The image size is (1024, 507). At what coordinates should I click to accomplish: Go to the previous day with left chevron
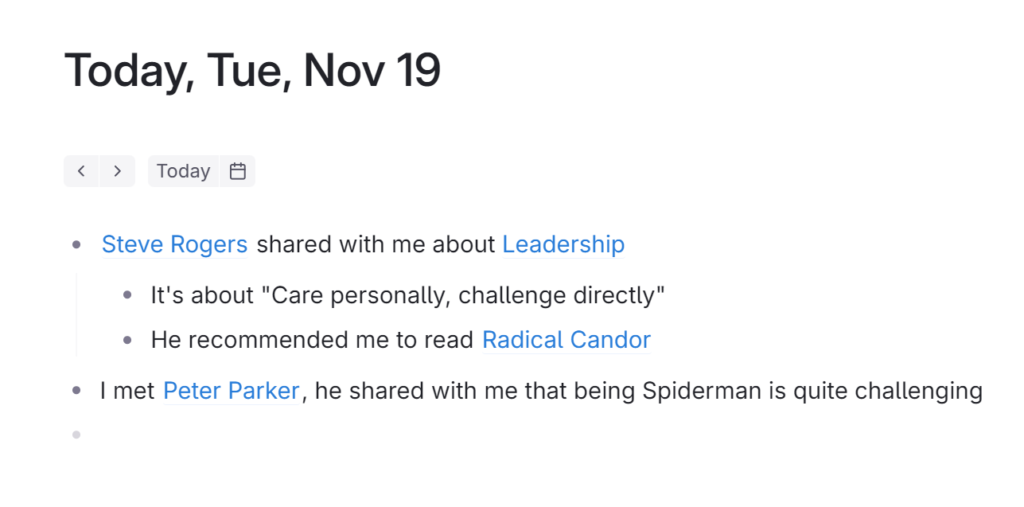point(81,171)
